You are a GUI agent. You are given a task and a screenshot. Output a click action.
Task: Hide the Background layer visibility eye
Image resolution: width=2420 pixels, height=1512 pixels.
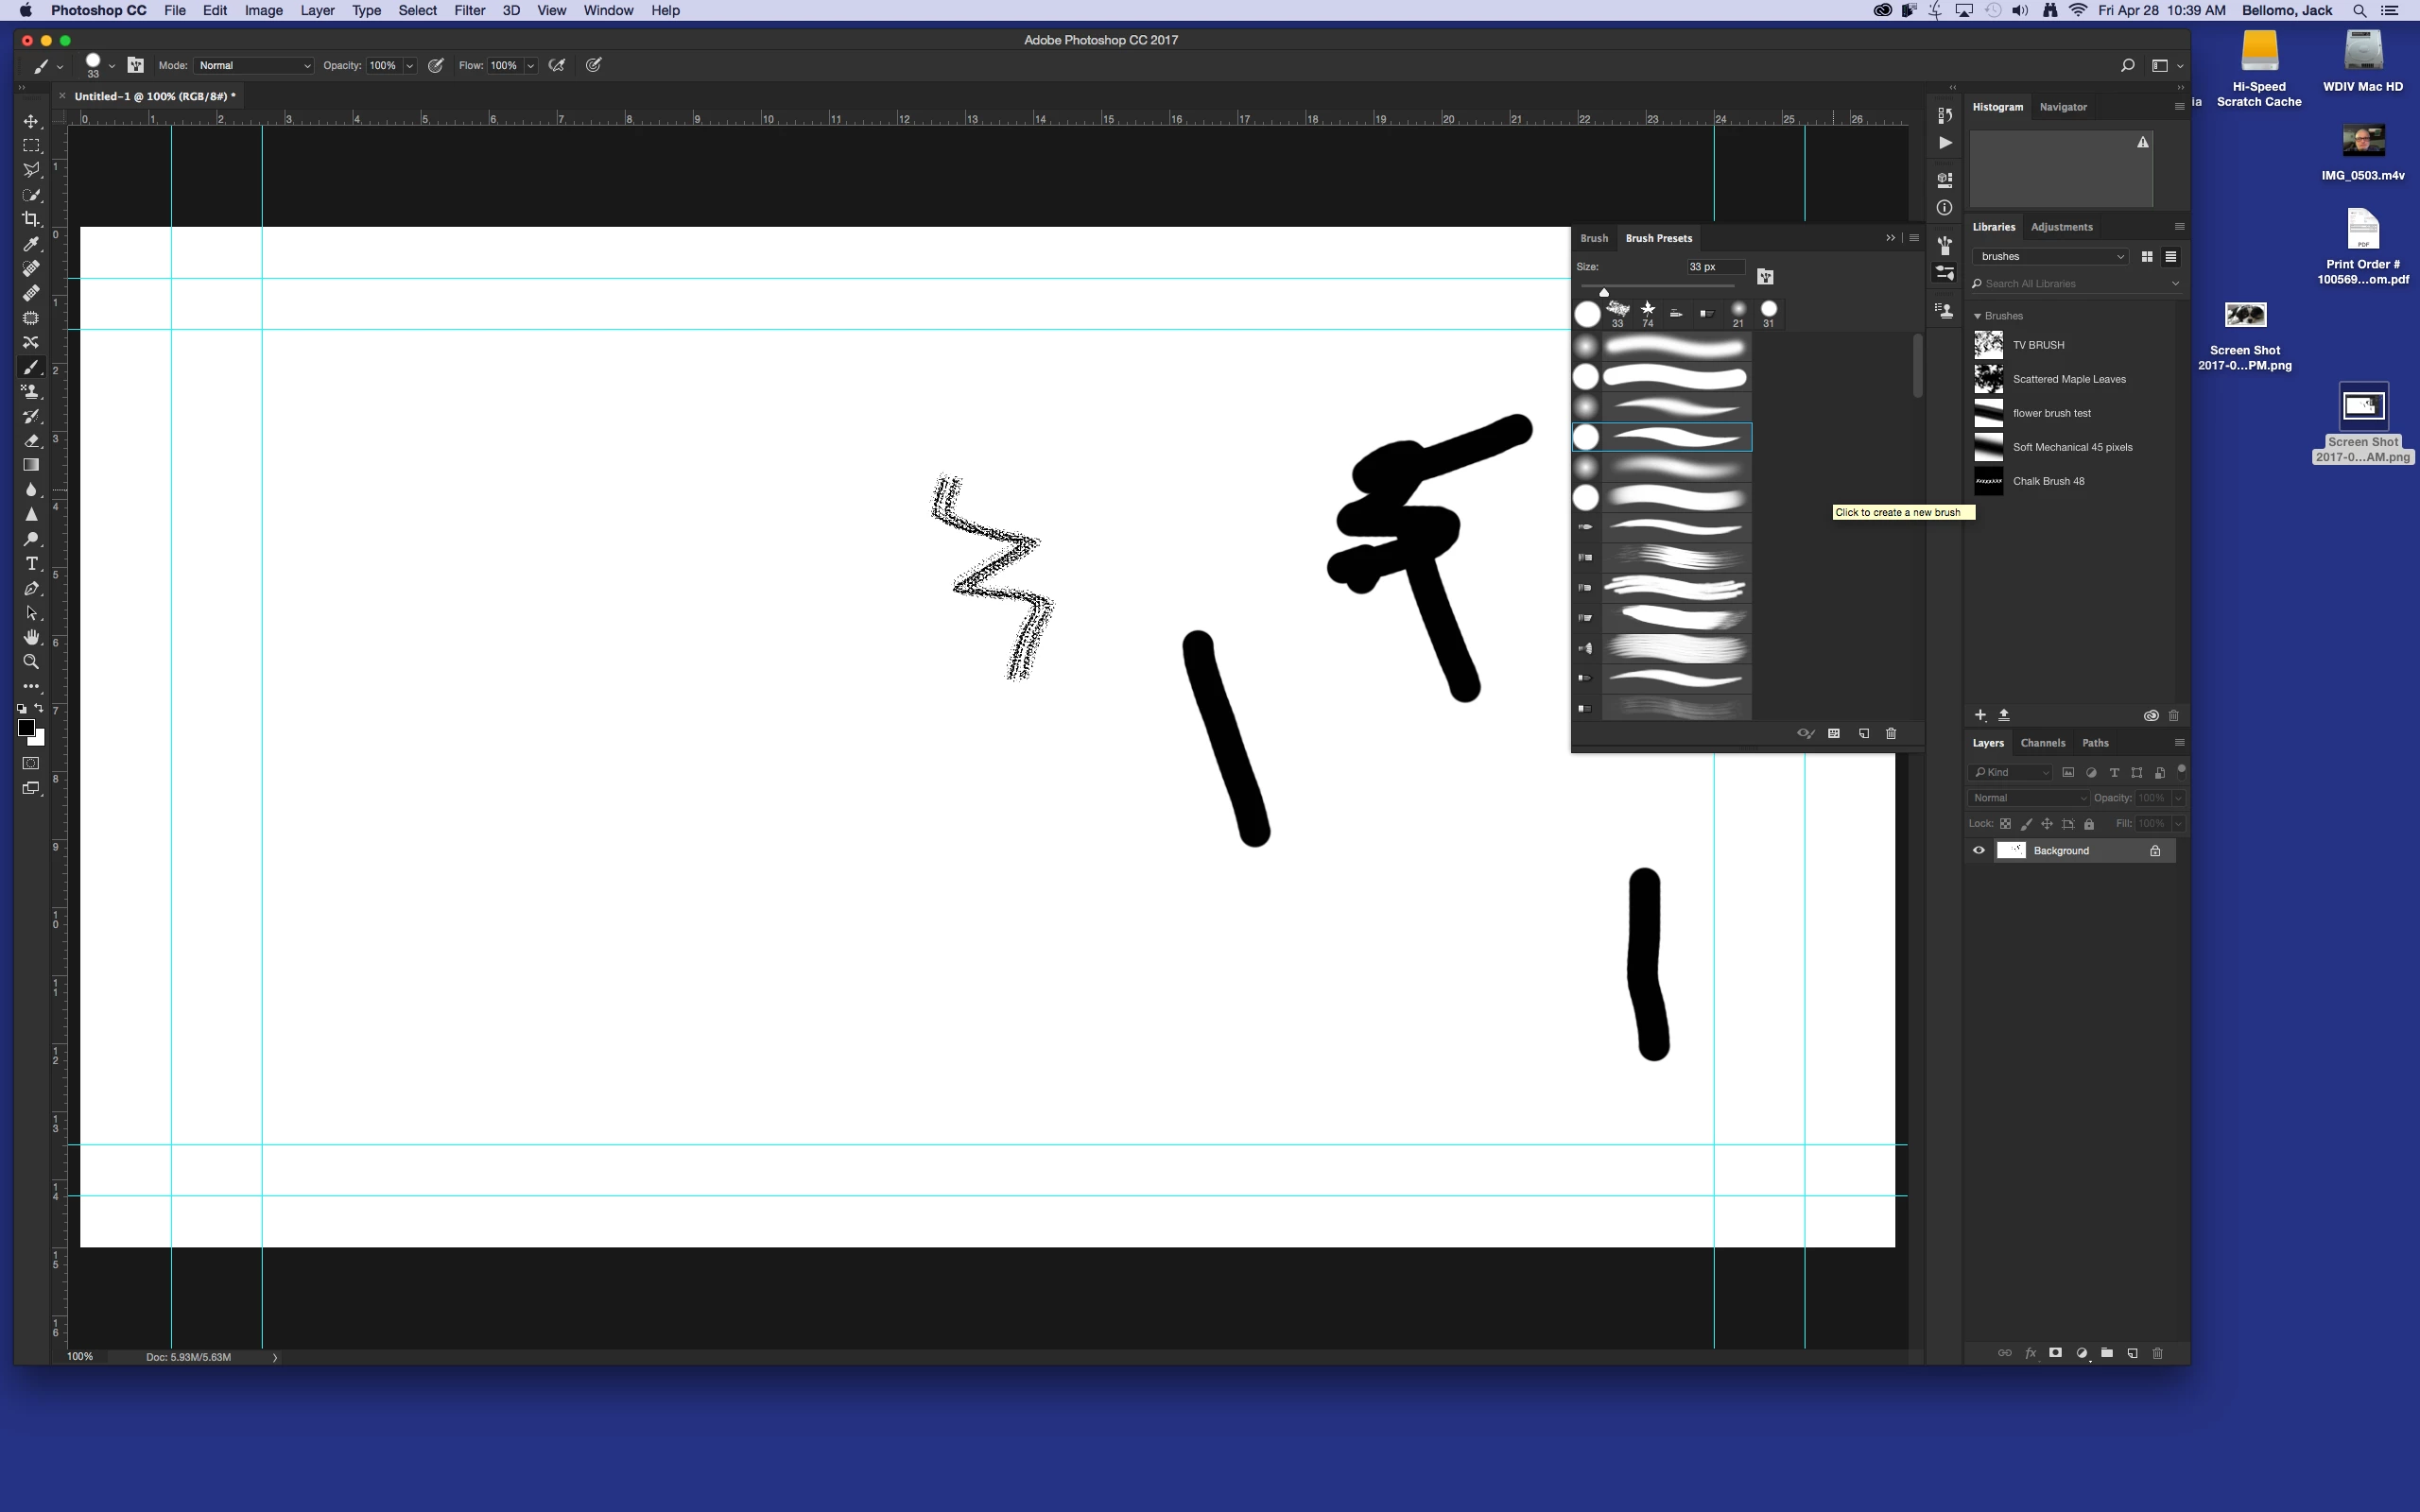click(x=1978, y=851)
